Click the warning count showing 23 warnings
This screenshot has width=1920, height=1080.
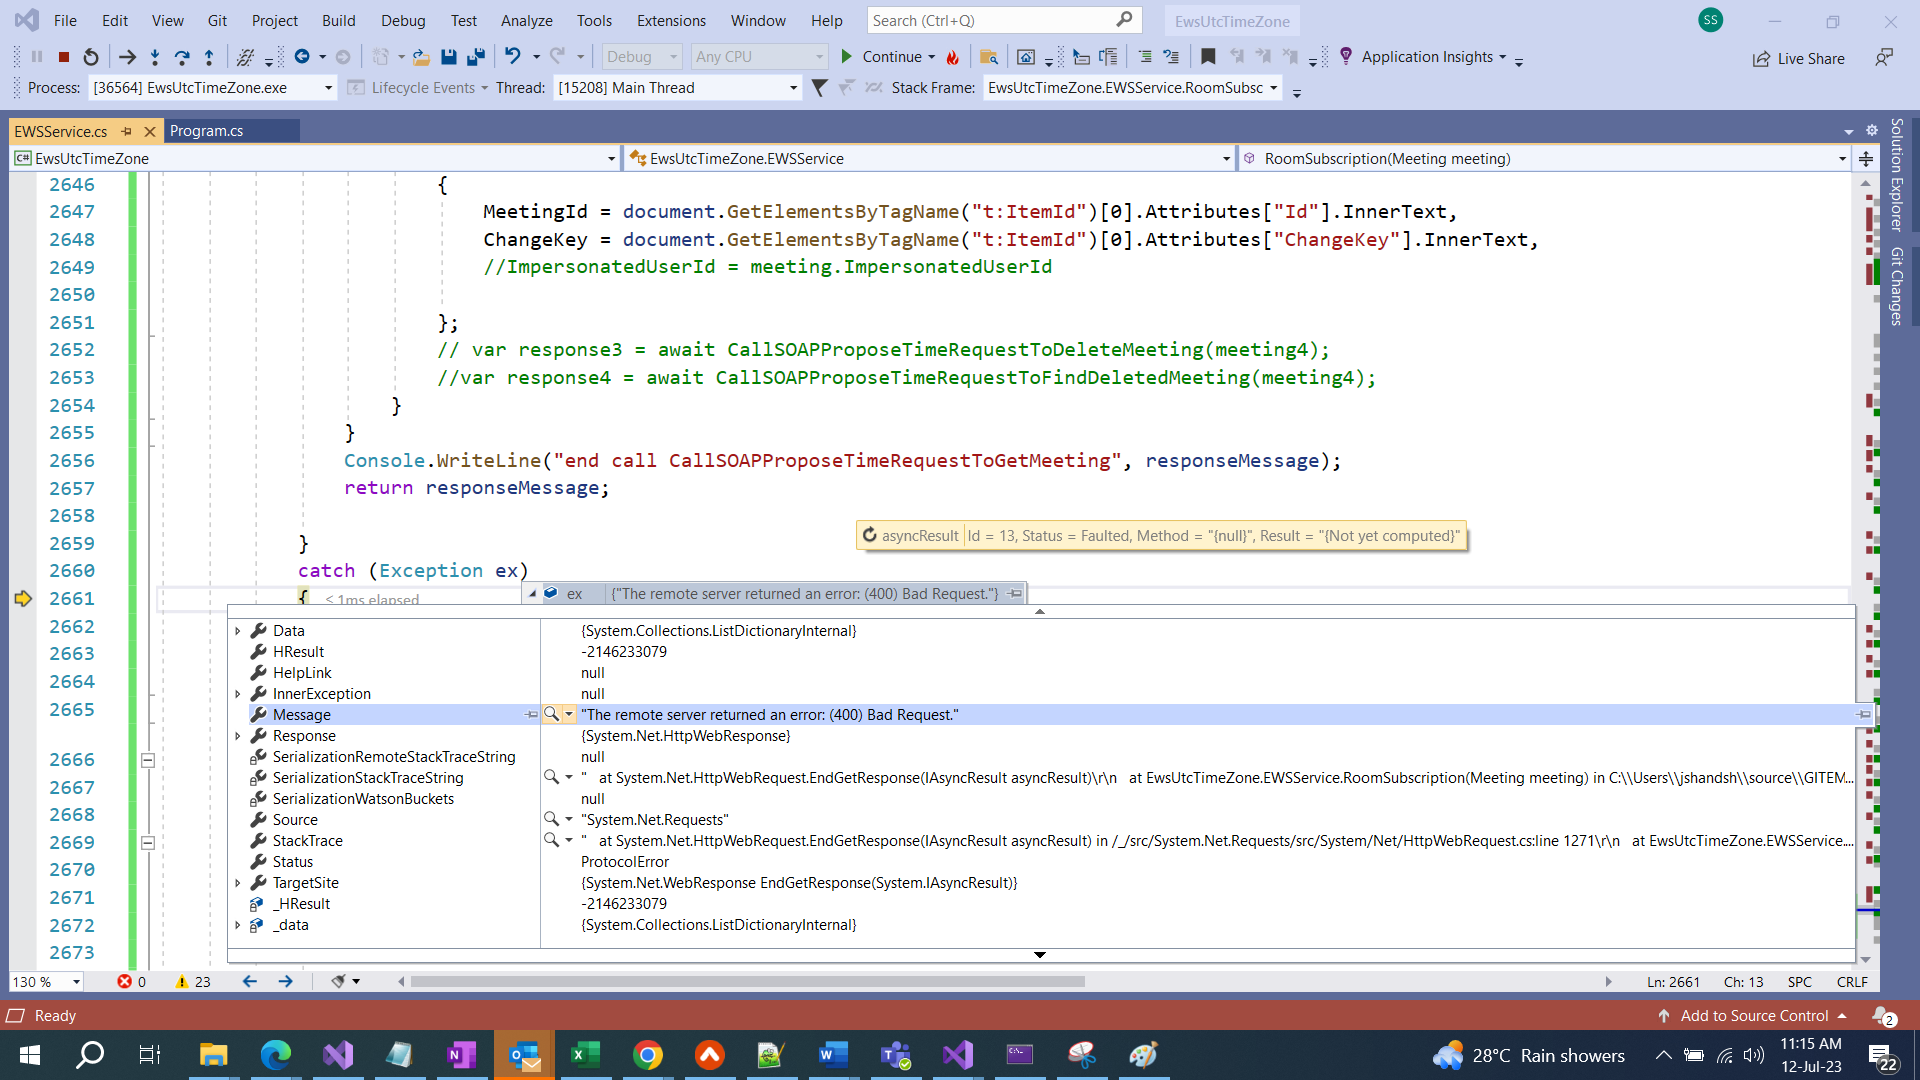pyautogui.click(x=191, y=981)
